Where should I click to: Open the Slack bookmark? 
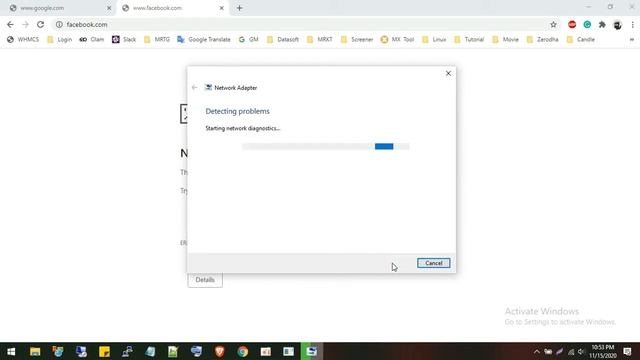click(124, 40)
